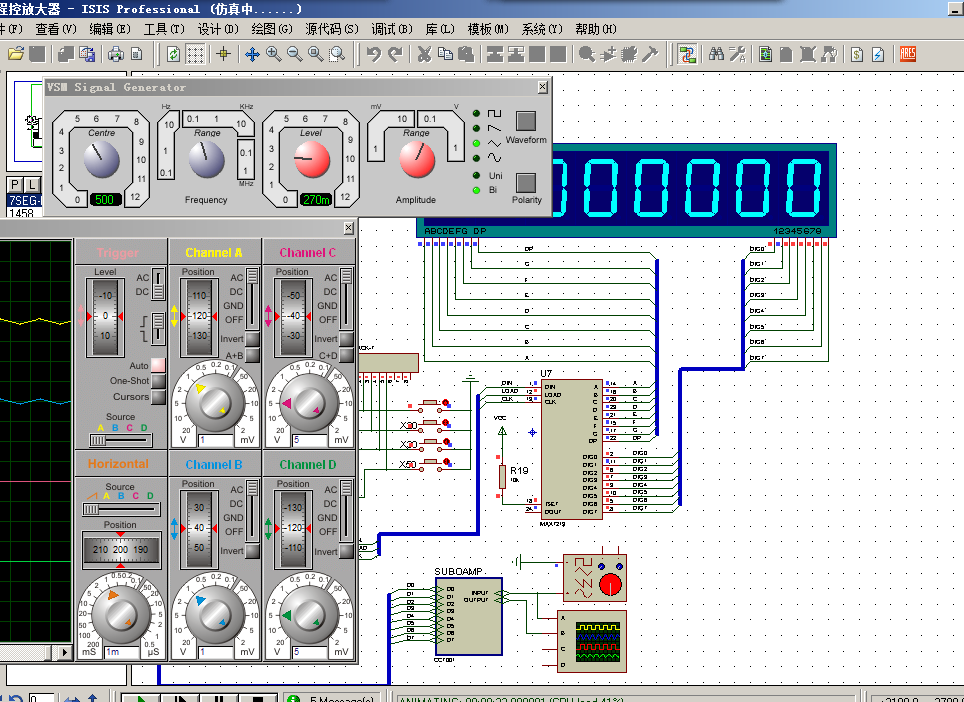Viewport: 964px width, 702px height.
Task: Copy selection to clipboard icon
Action: 445,54
